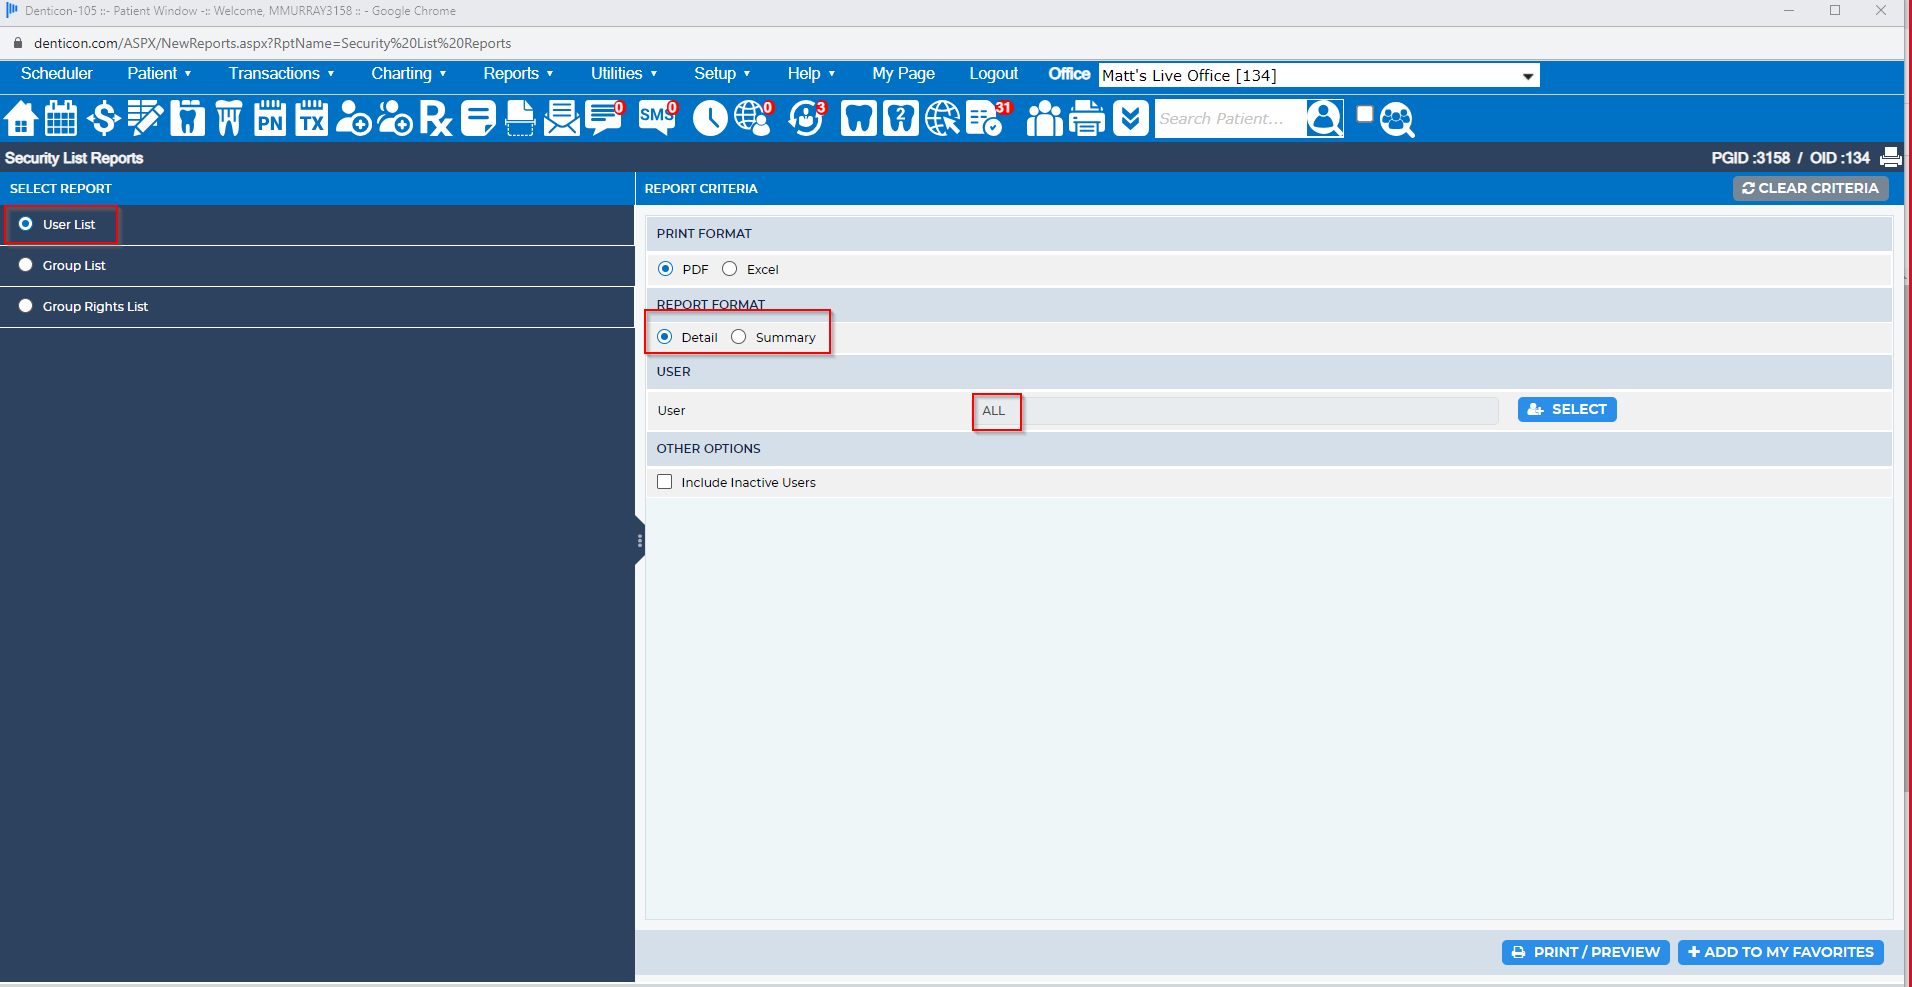Open the TX treatment plan icon
1912x987 pixels.
point(311,118)
